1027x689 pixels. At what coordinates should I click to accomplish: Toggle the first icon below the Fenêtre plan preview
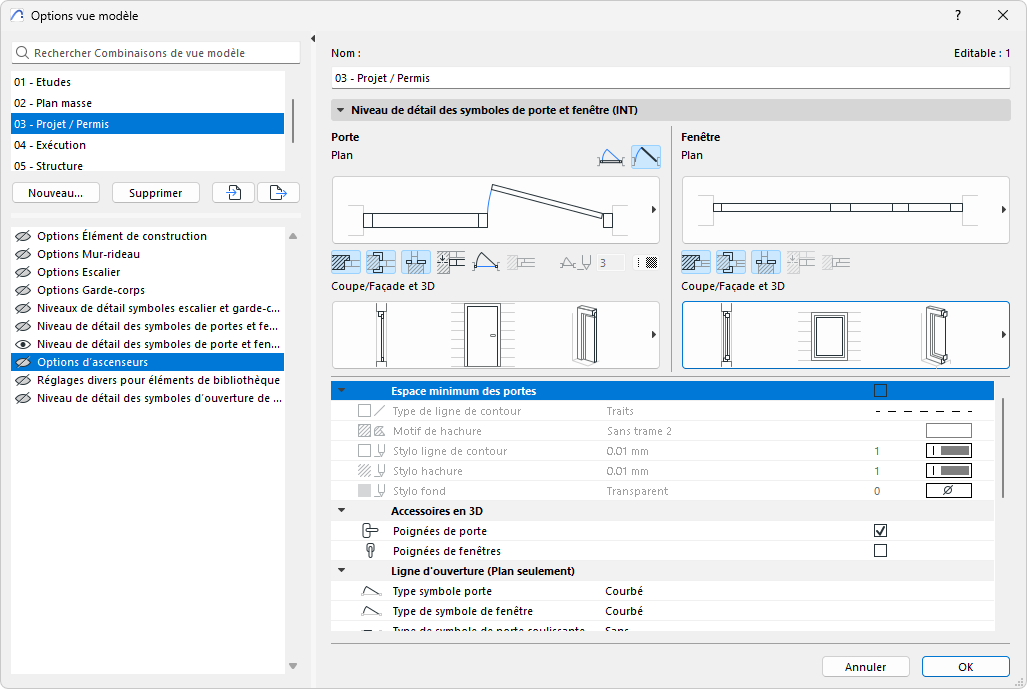[x=696, y=262]
